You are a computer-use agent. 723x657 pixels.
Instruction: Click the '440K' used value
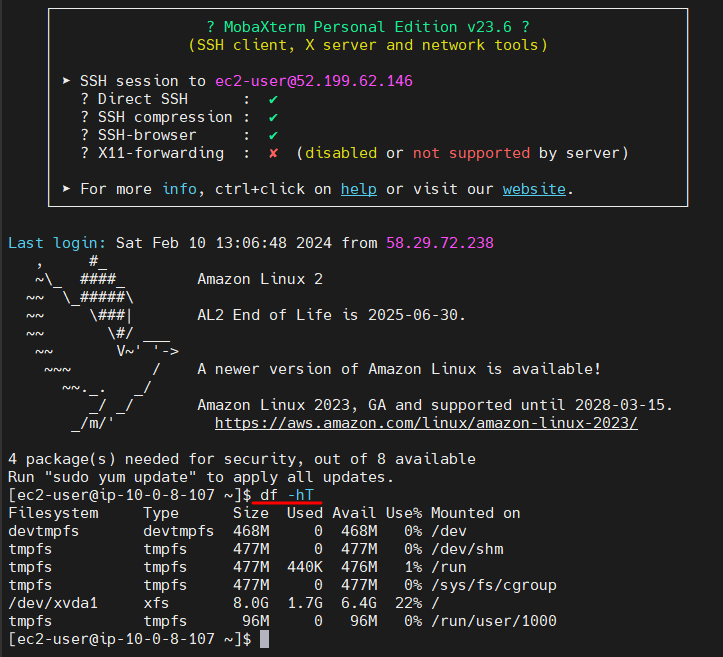click(305, 567)
